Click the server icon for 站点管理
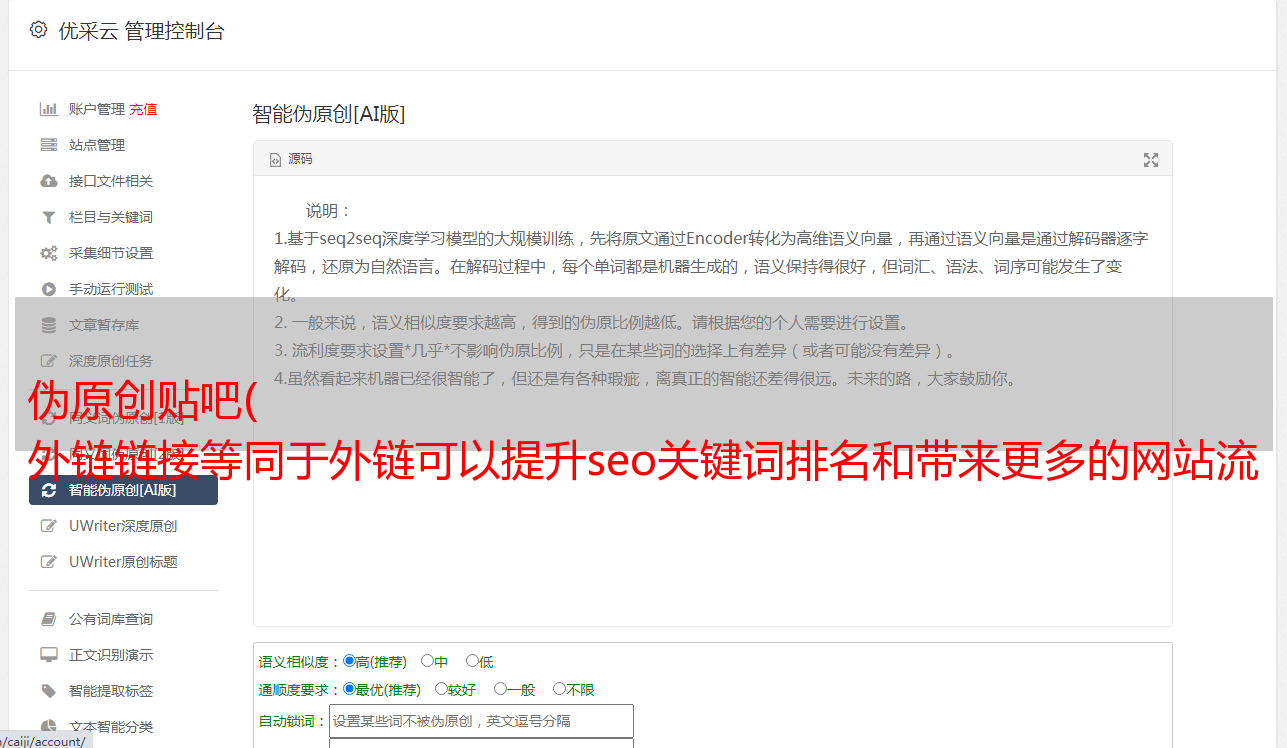 point(48,145)
